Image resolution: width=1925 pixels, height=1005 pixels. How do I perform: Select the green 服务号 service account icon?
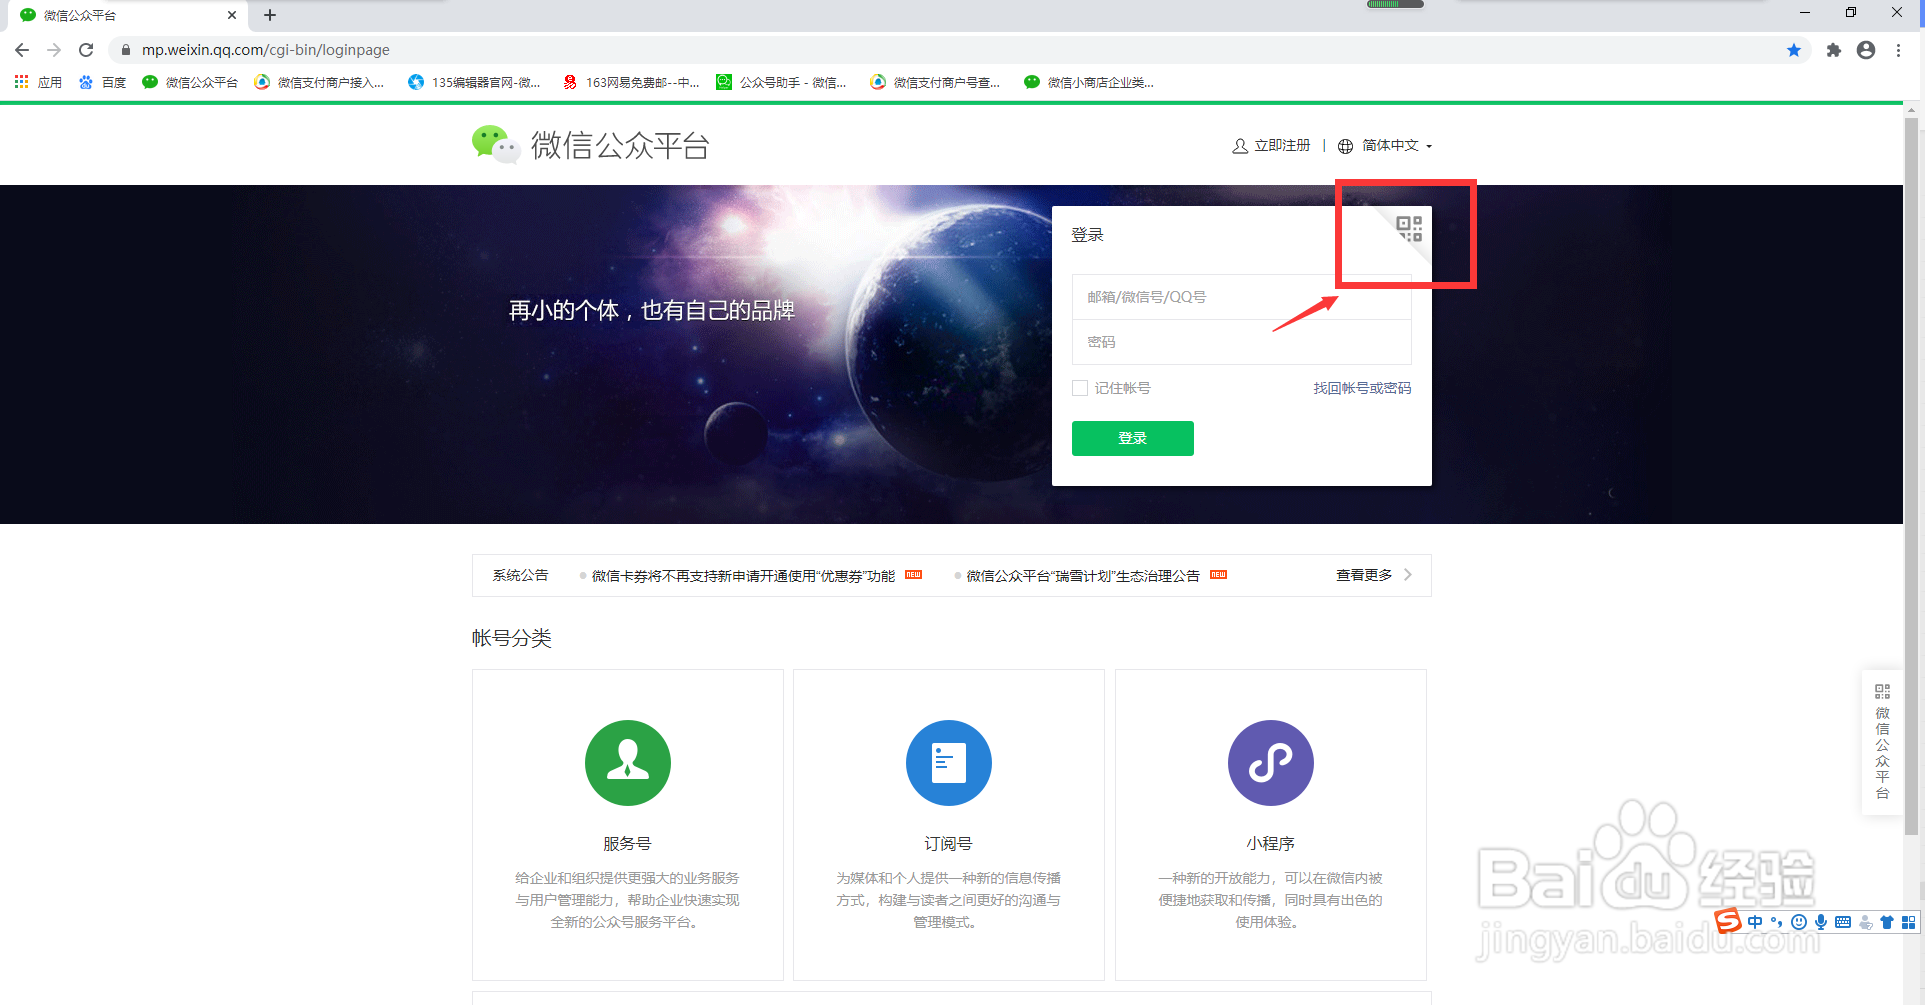coord(627,763)
